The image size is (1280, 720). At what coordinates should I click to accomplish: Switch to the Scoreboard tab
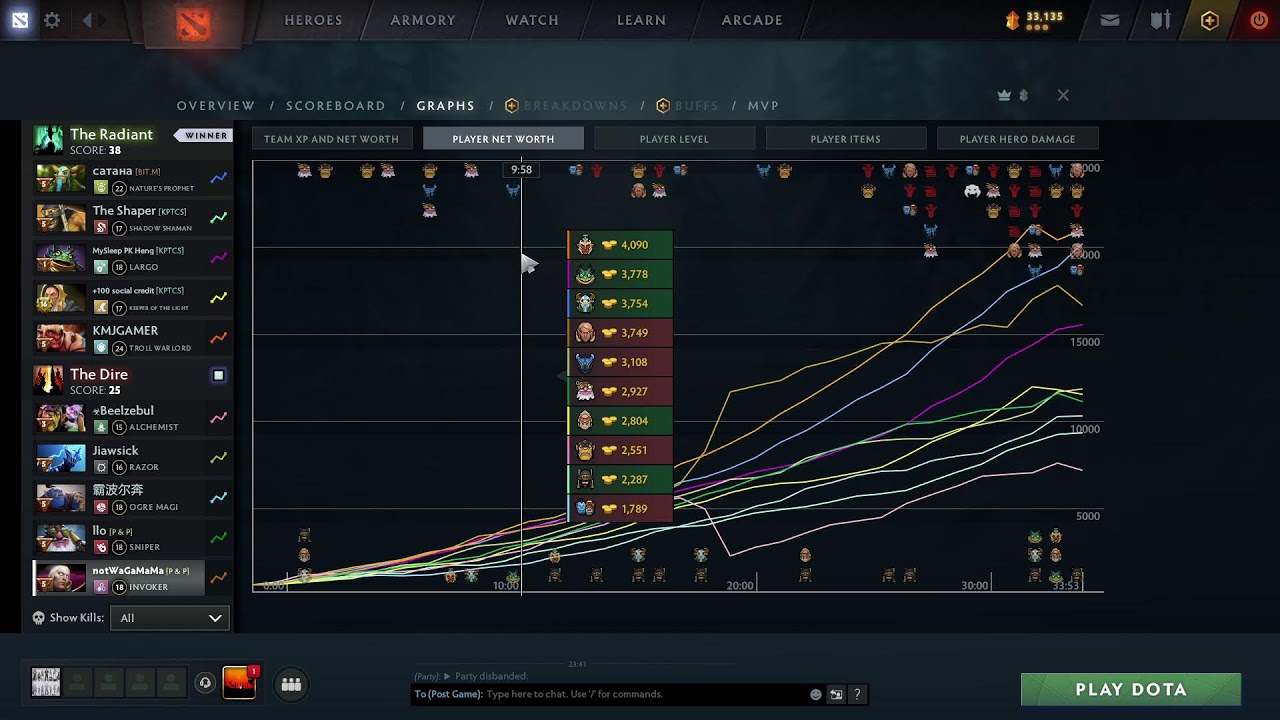[x=336, y=106]
